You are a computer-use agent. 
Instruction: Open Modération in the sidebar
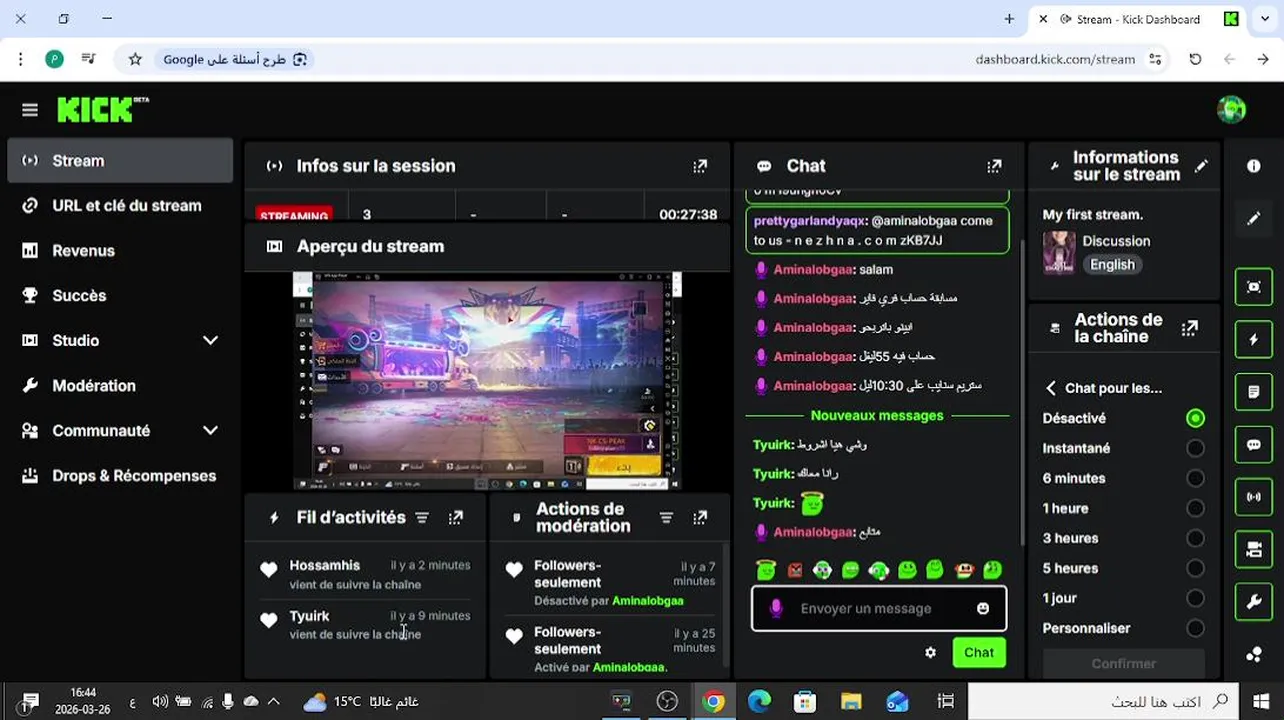[120, 386]
